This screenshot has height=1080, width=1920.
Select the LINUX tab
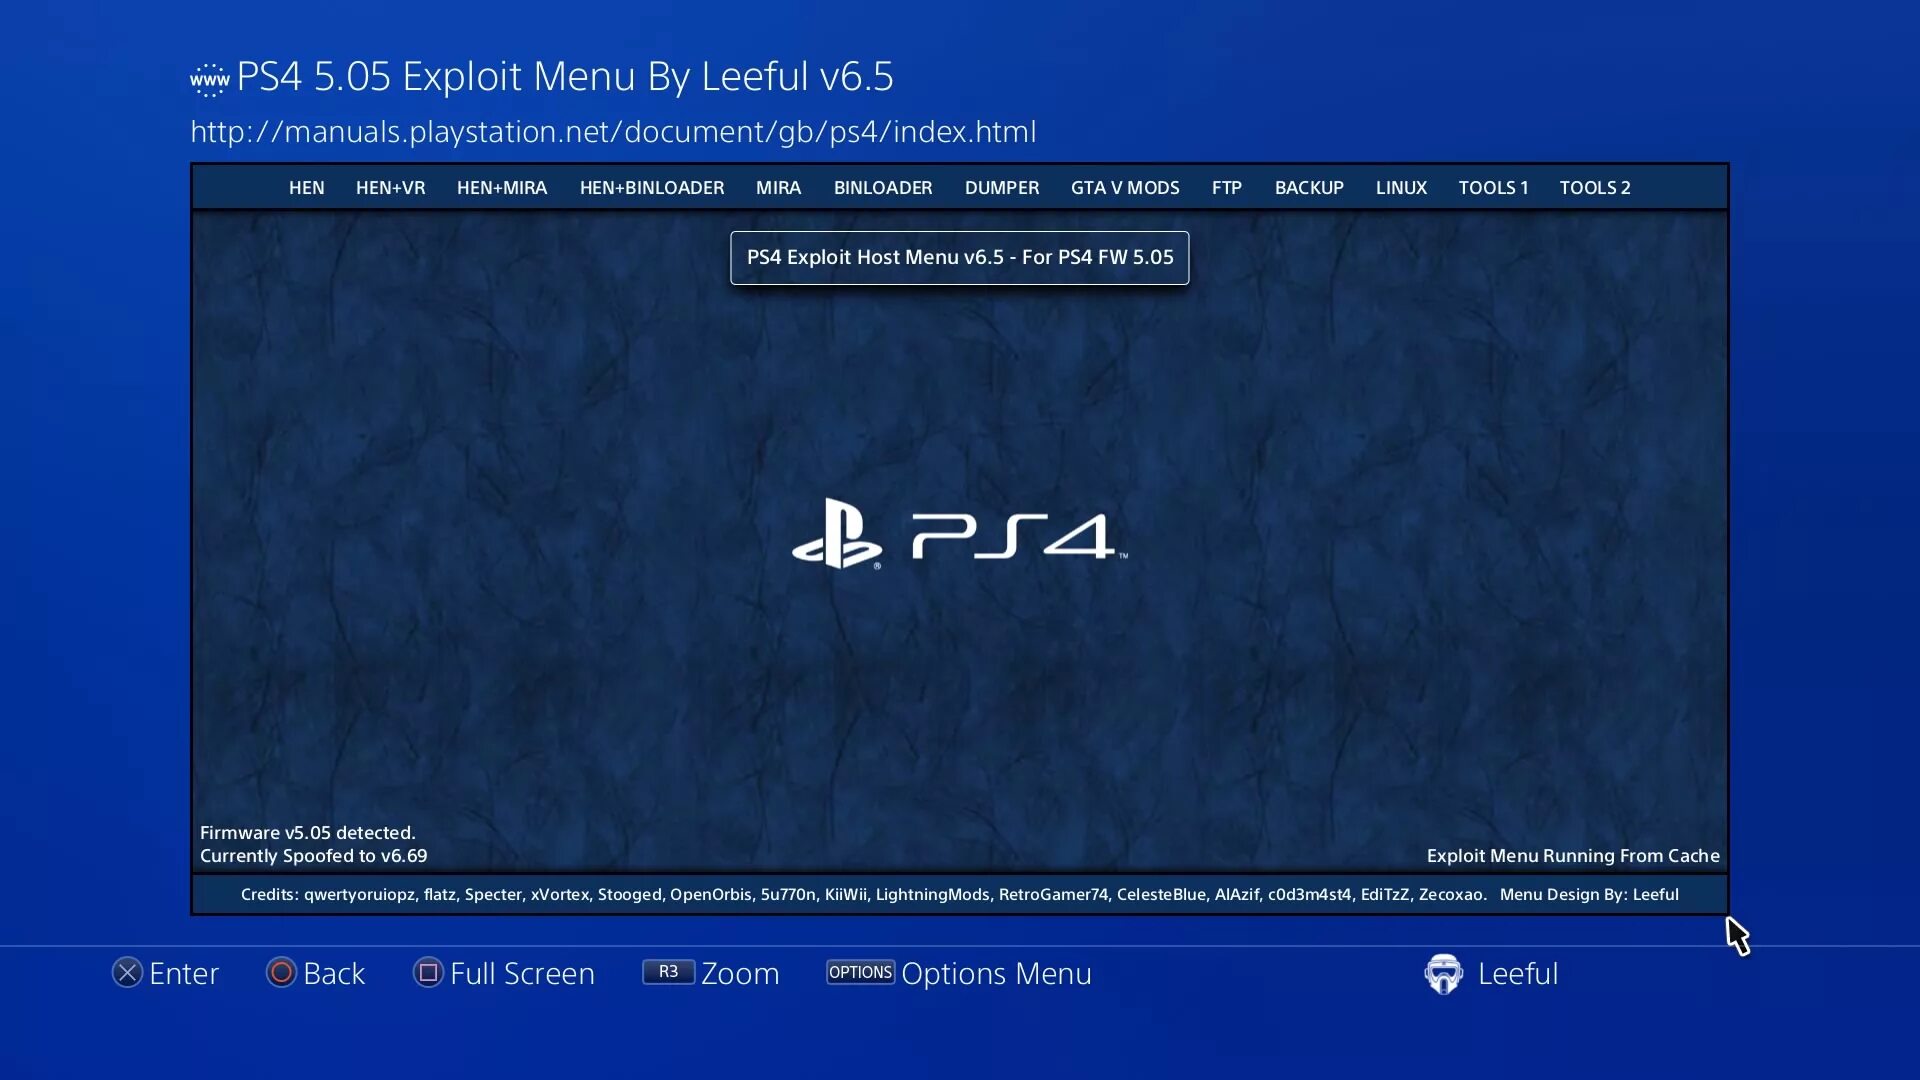coord(1400,186)
